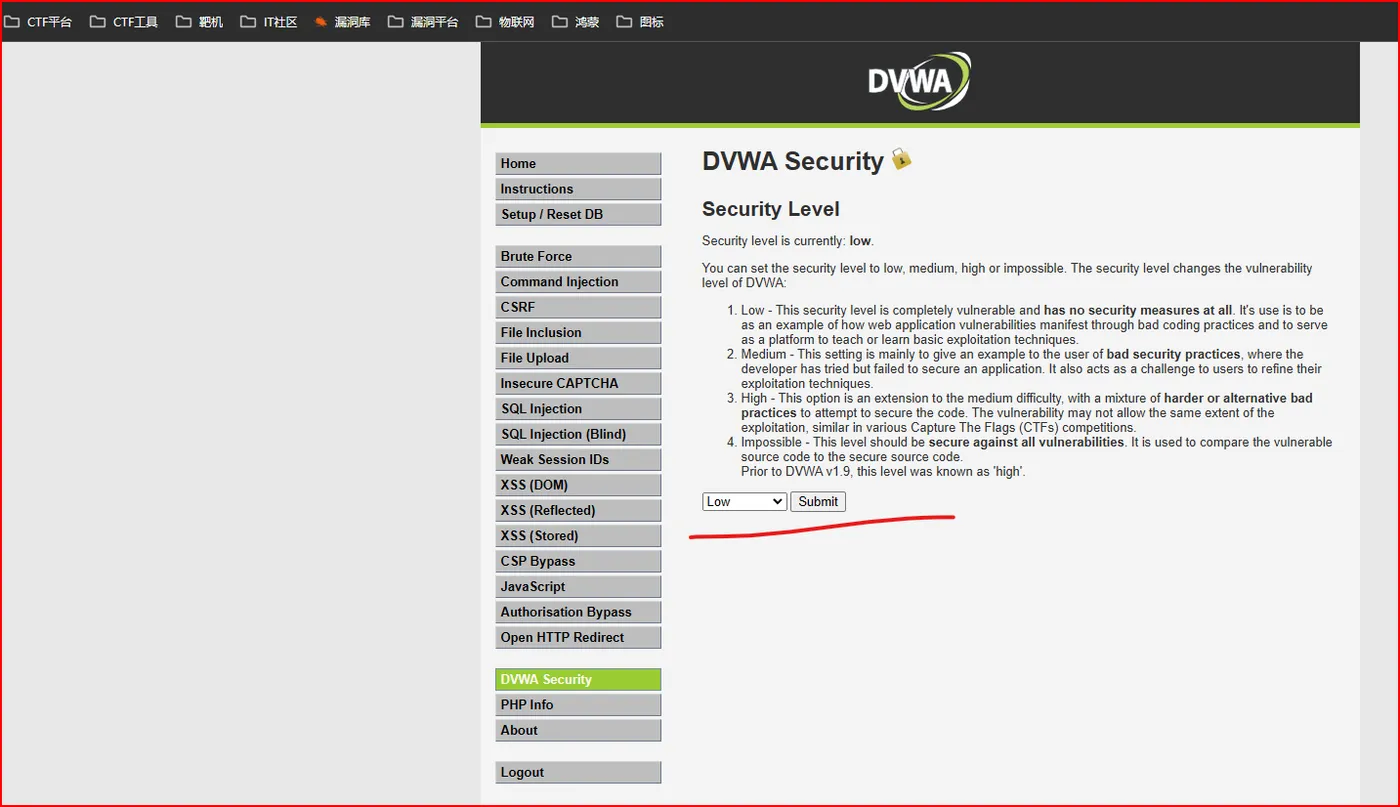Open the 靶机 bookmark folder

coord(199,22)
